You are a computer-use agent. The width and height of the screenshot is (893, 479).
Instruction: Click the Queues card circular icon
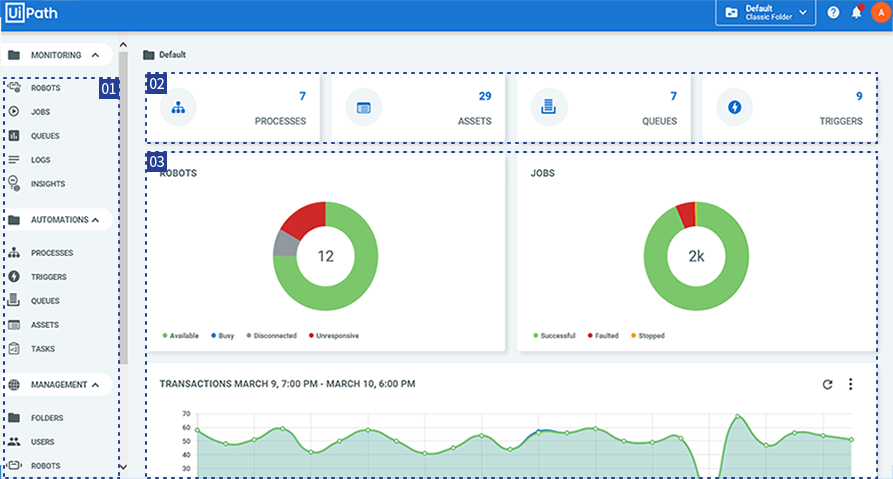549,107
